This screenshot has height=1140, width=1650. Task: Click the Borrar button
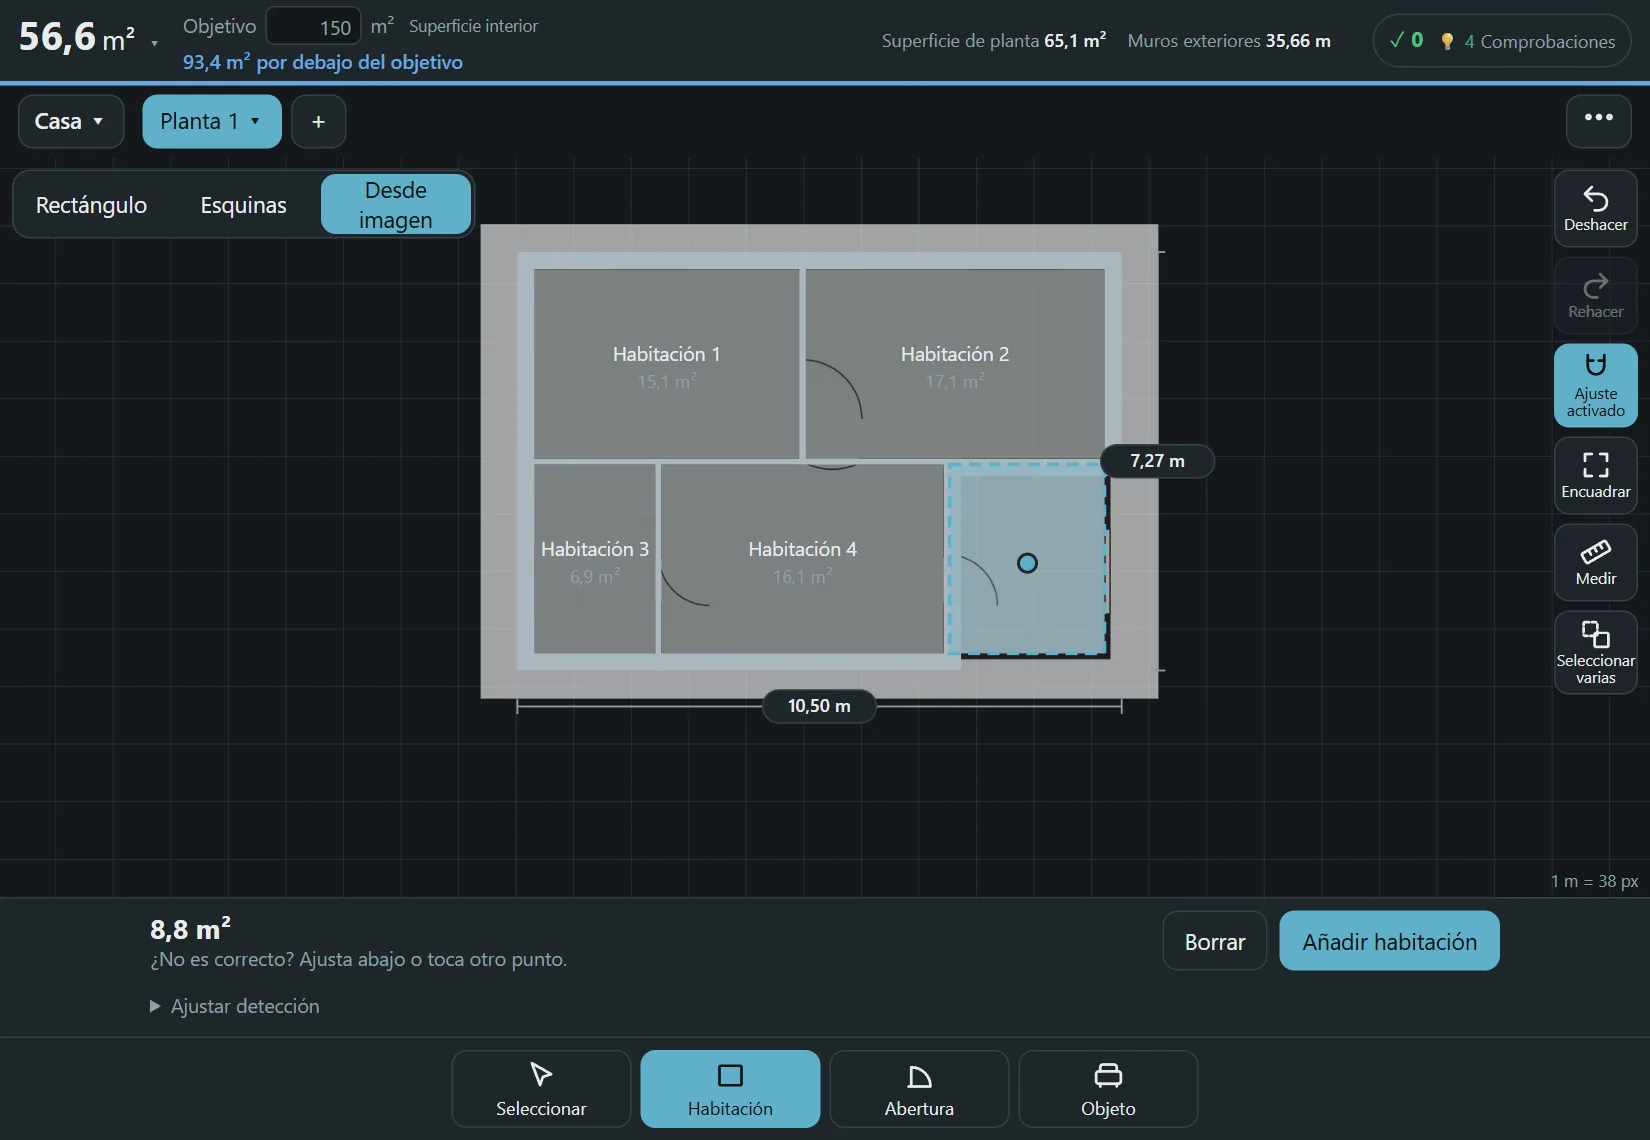click(1215, 941)
